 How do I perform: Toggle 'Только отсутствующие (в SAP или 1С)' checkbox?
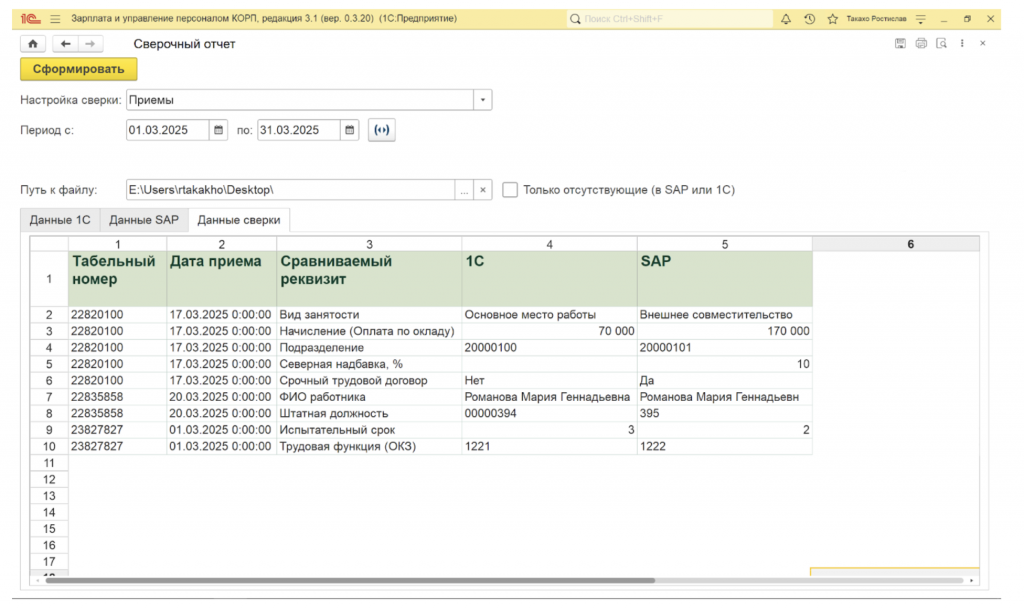click(x=510, y=190)
